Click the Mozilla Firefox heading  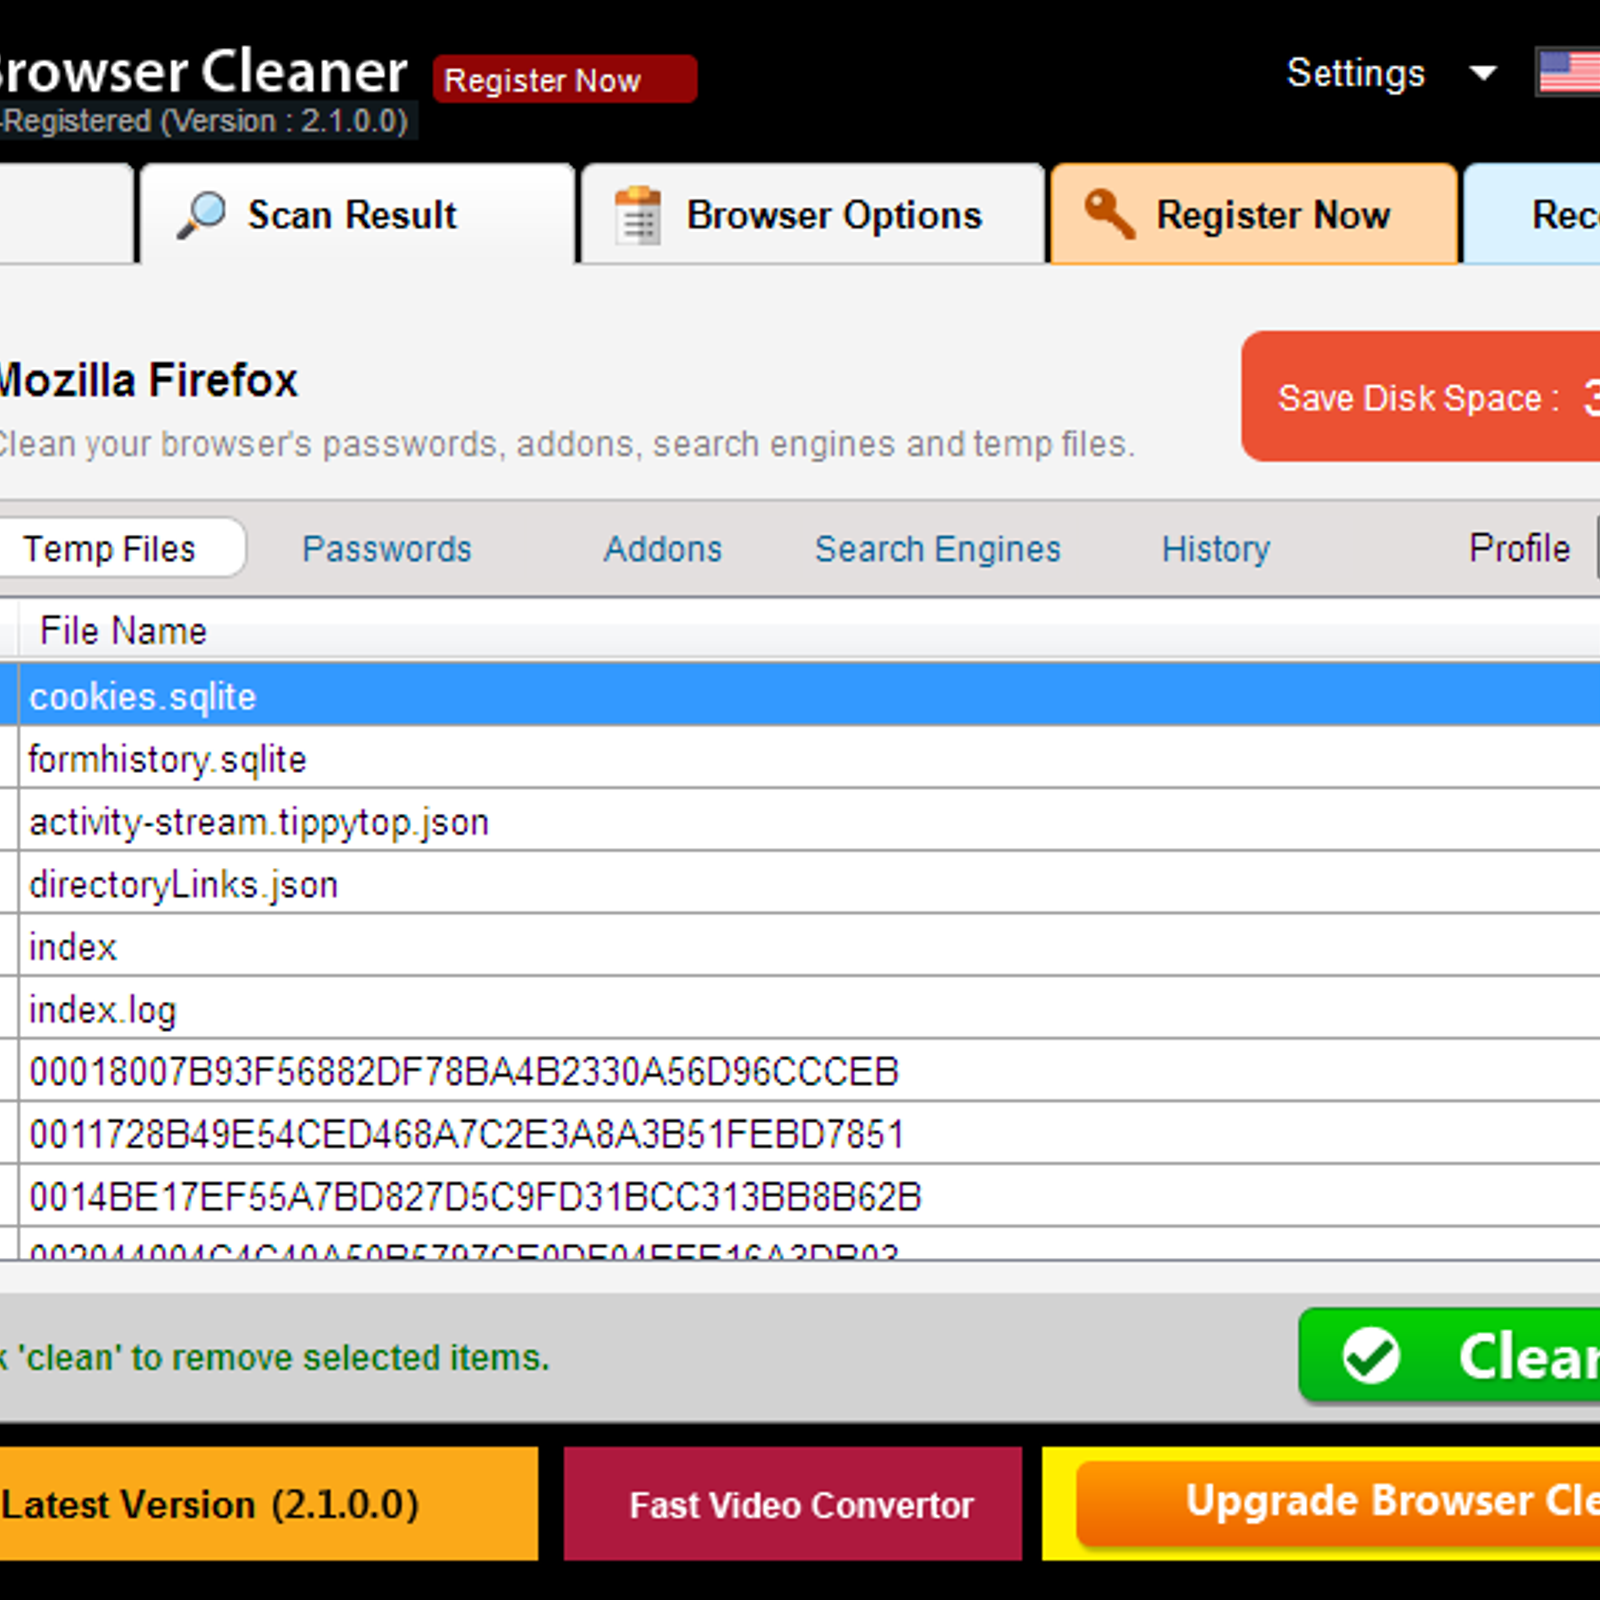148,380
